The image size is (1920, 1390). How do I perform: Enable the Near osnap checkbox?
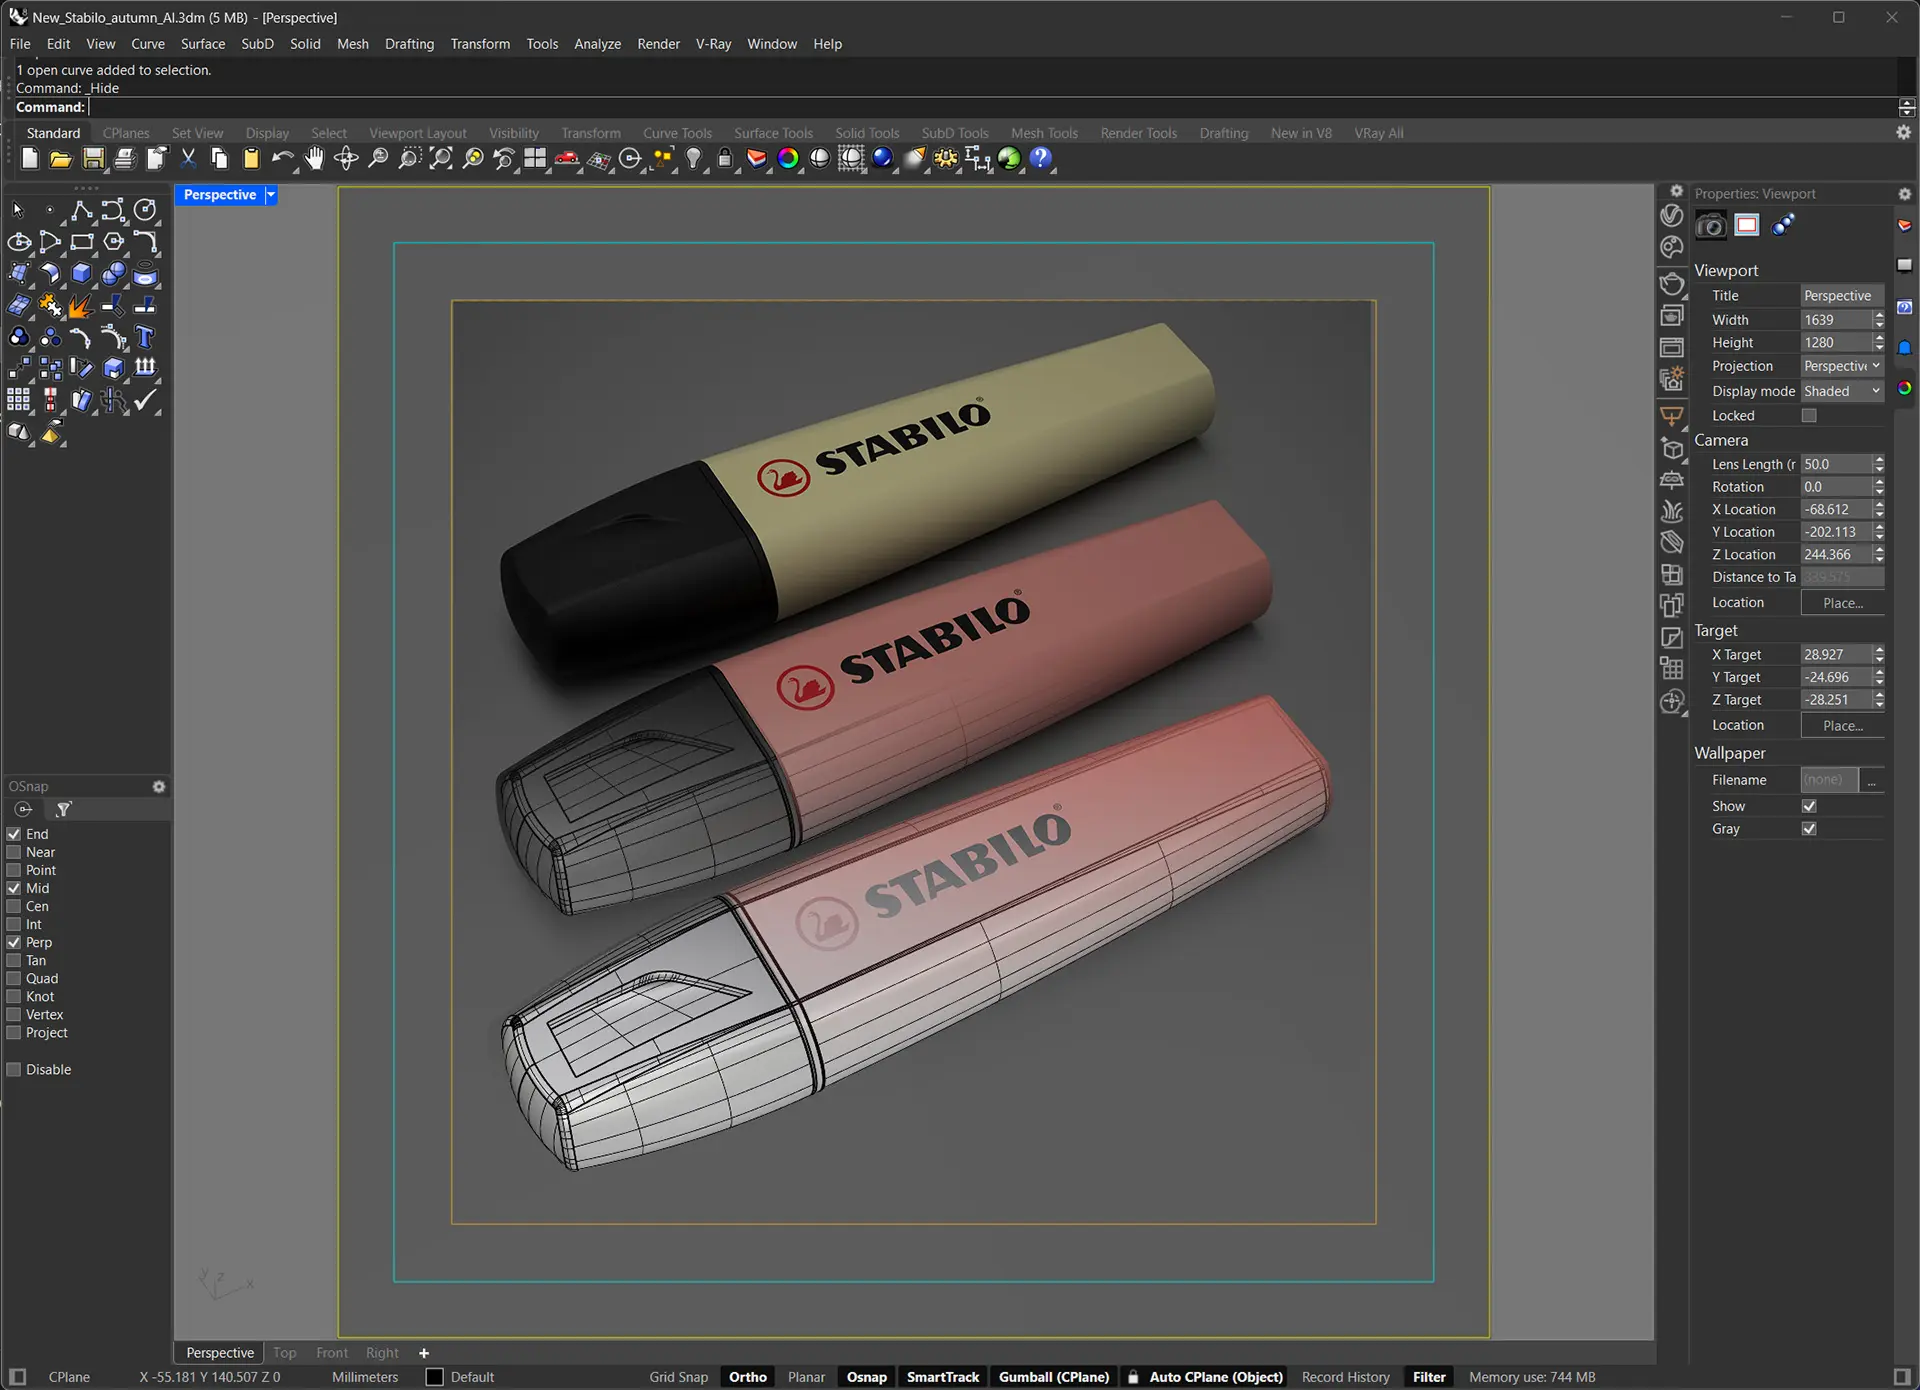[14, 852]
